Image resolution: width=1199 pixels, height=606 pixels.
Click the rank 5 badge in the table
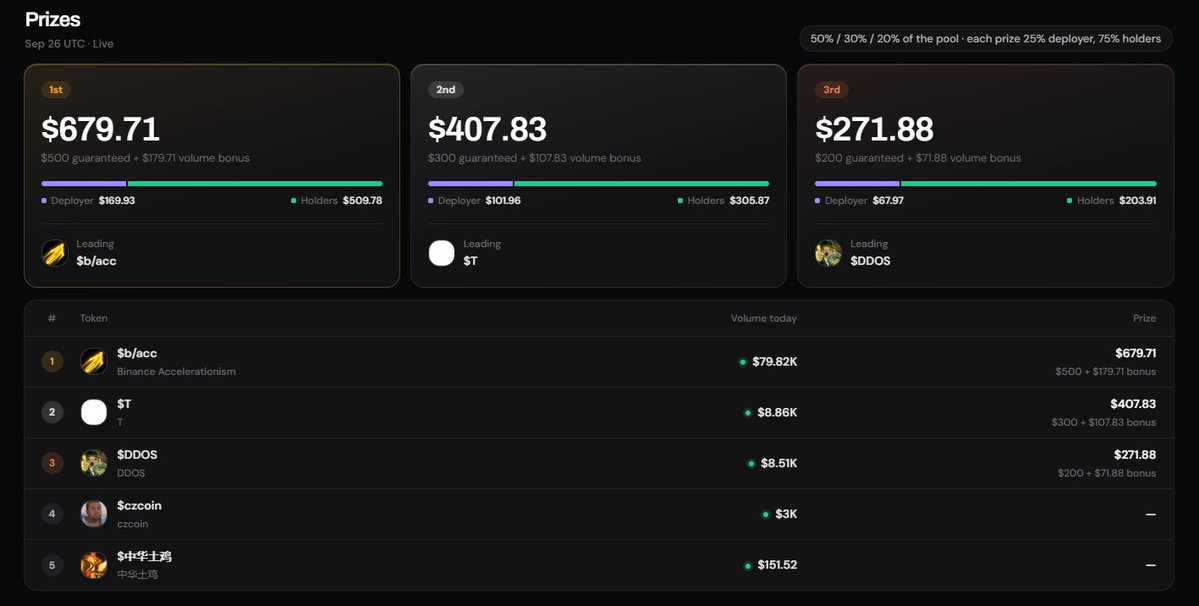tap(52, 565)
